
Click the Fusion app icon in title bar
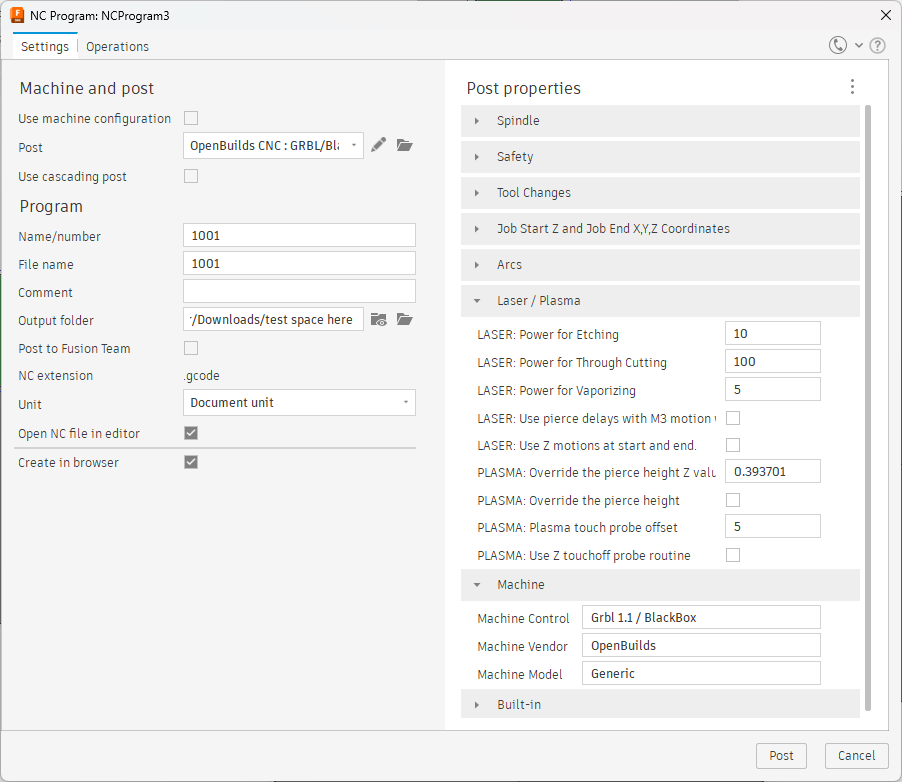coord(17,15)
